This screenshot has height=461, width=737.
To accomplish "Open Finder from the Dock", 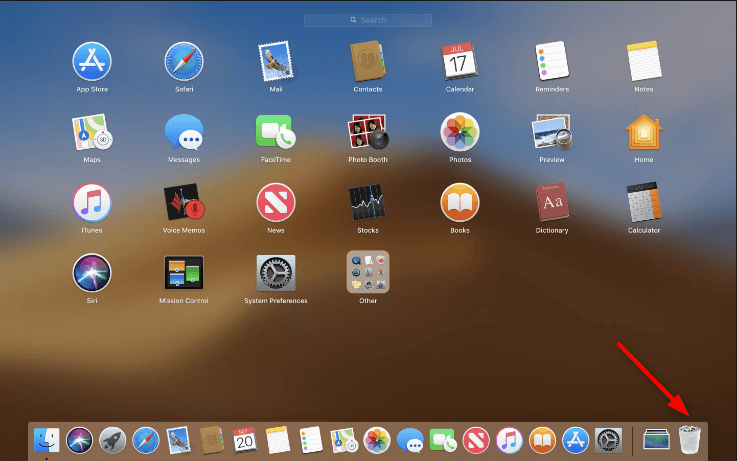I will point(47,440).
